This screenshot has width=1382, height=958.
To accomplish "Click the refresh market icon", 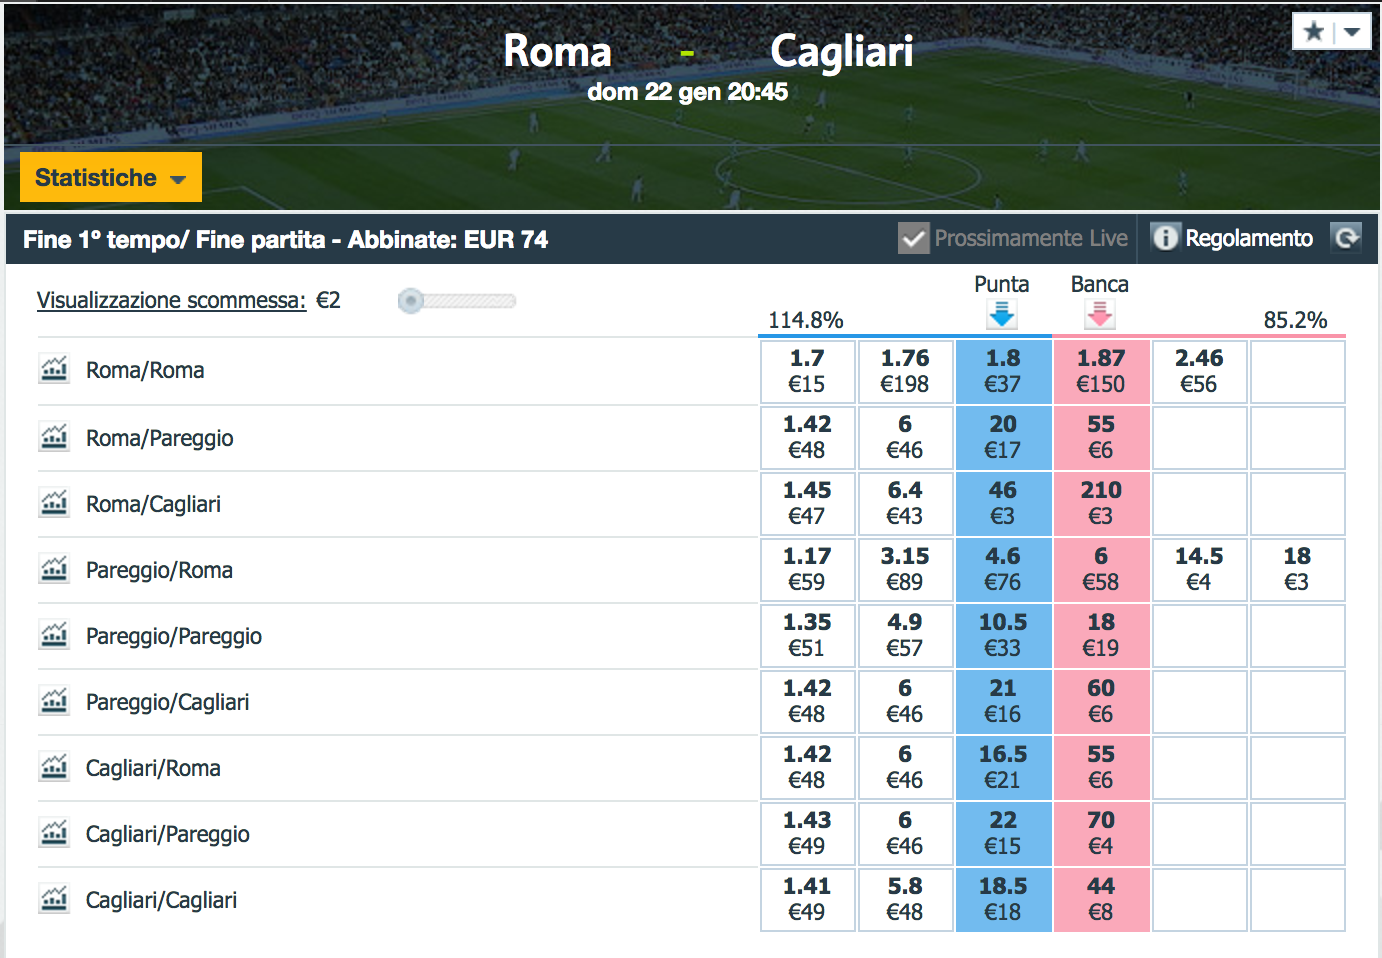I will 1347,238.
